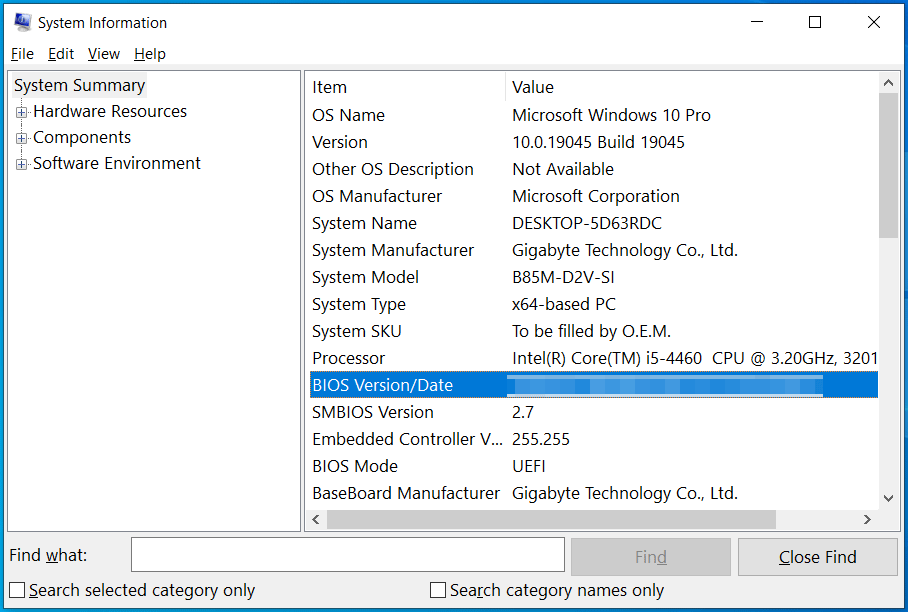The width and height of the screenshot is (908, 612).
Task: Expand the Software Environment tree node
Action: click(21, 163)
